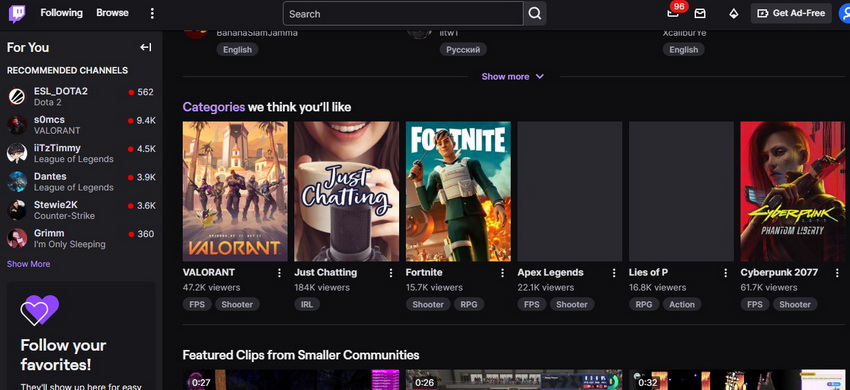Viewport: 850px width, 390px height.
Task: Click Show More under recommended channels
Action: [x=28, y=264]
